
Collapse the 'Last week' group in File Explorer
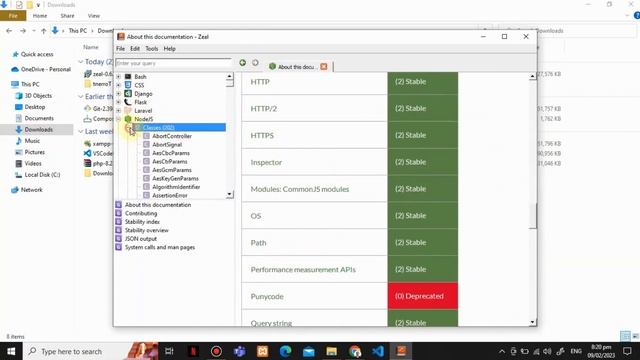click(80, 131)
